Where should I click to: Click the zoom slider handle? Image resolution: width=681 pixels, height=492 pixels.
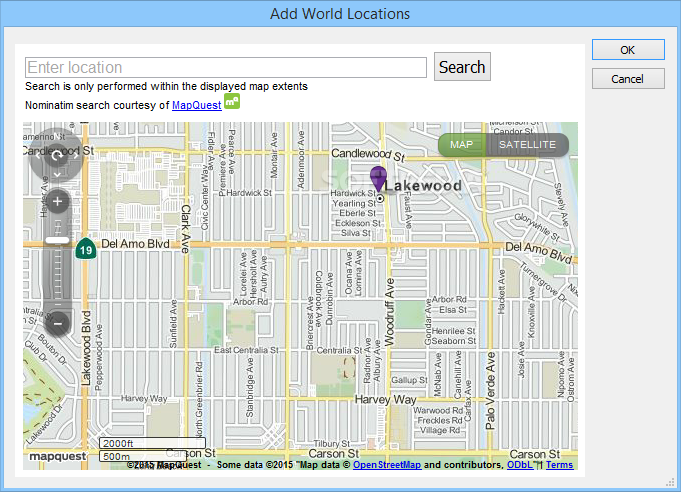click(57, 240)
